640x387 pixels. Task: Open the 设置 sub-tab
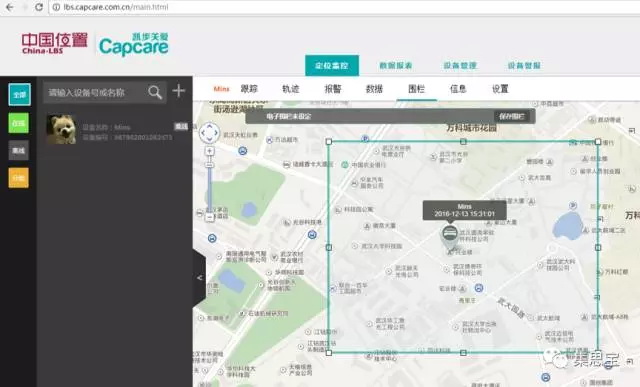point(500,89)
